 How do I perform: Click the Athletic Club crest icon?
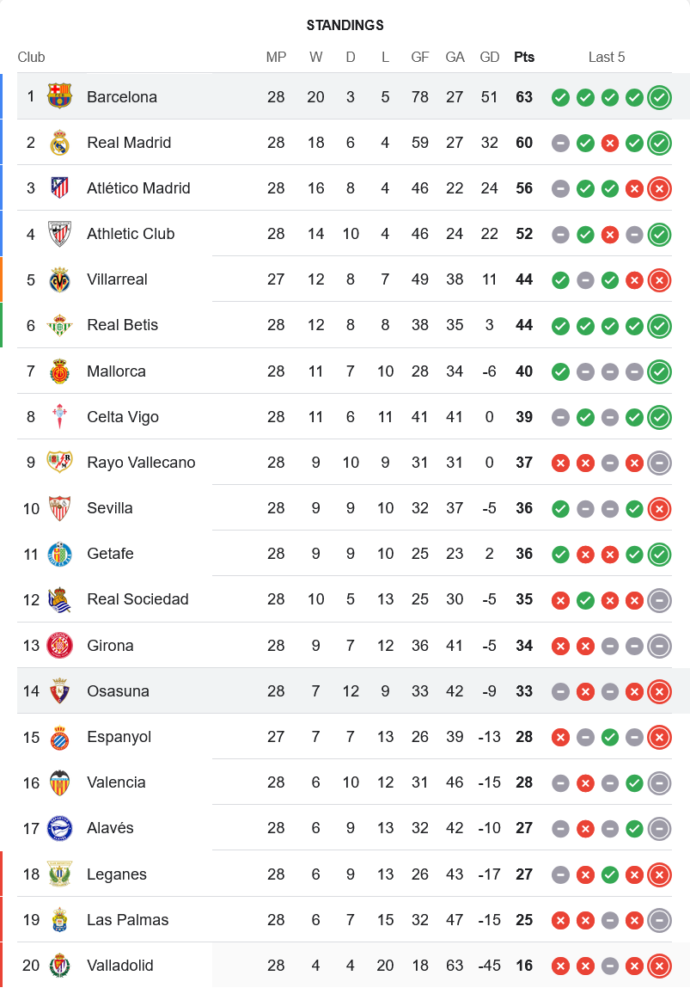click(x=60, y=234)
